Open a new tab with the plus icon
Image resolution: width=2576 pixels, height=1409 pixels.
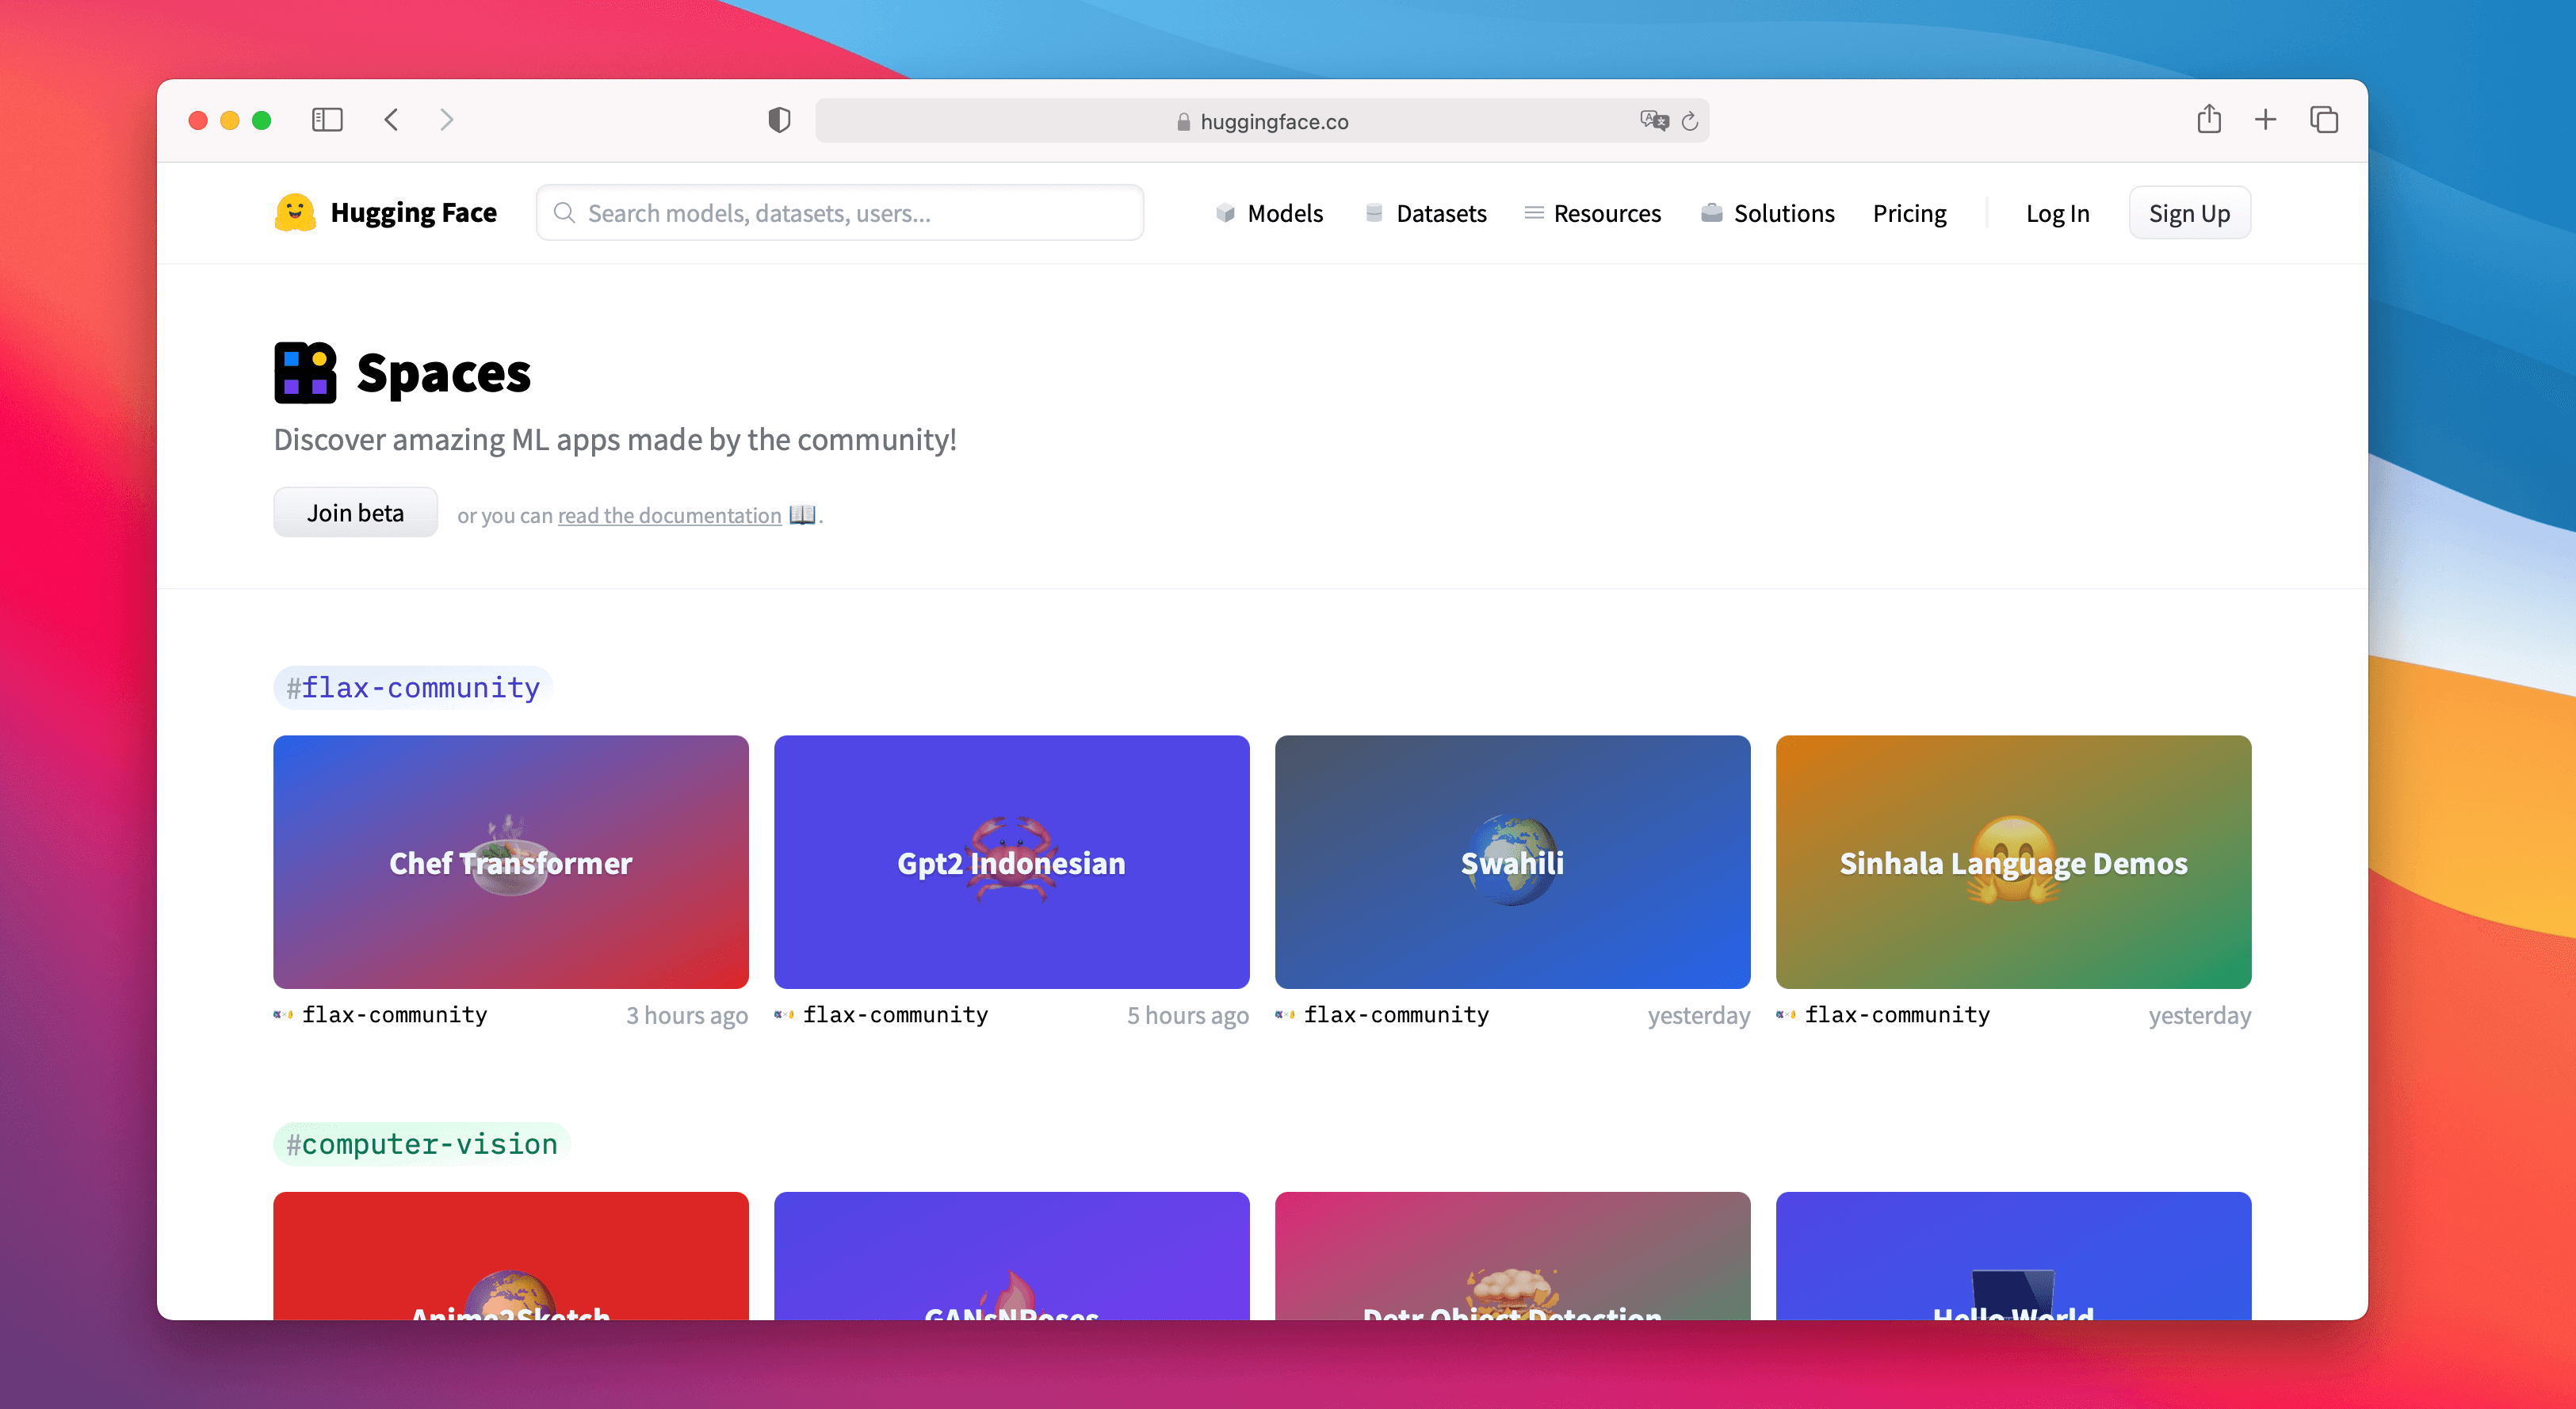pos(2265,120)
